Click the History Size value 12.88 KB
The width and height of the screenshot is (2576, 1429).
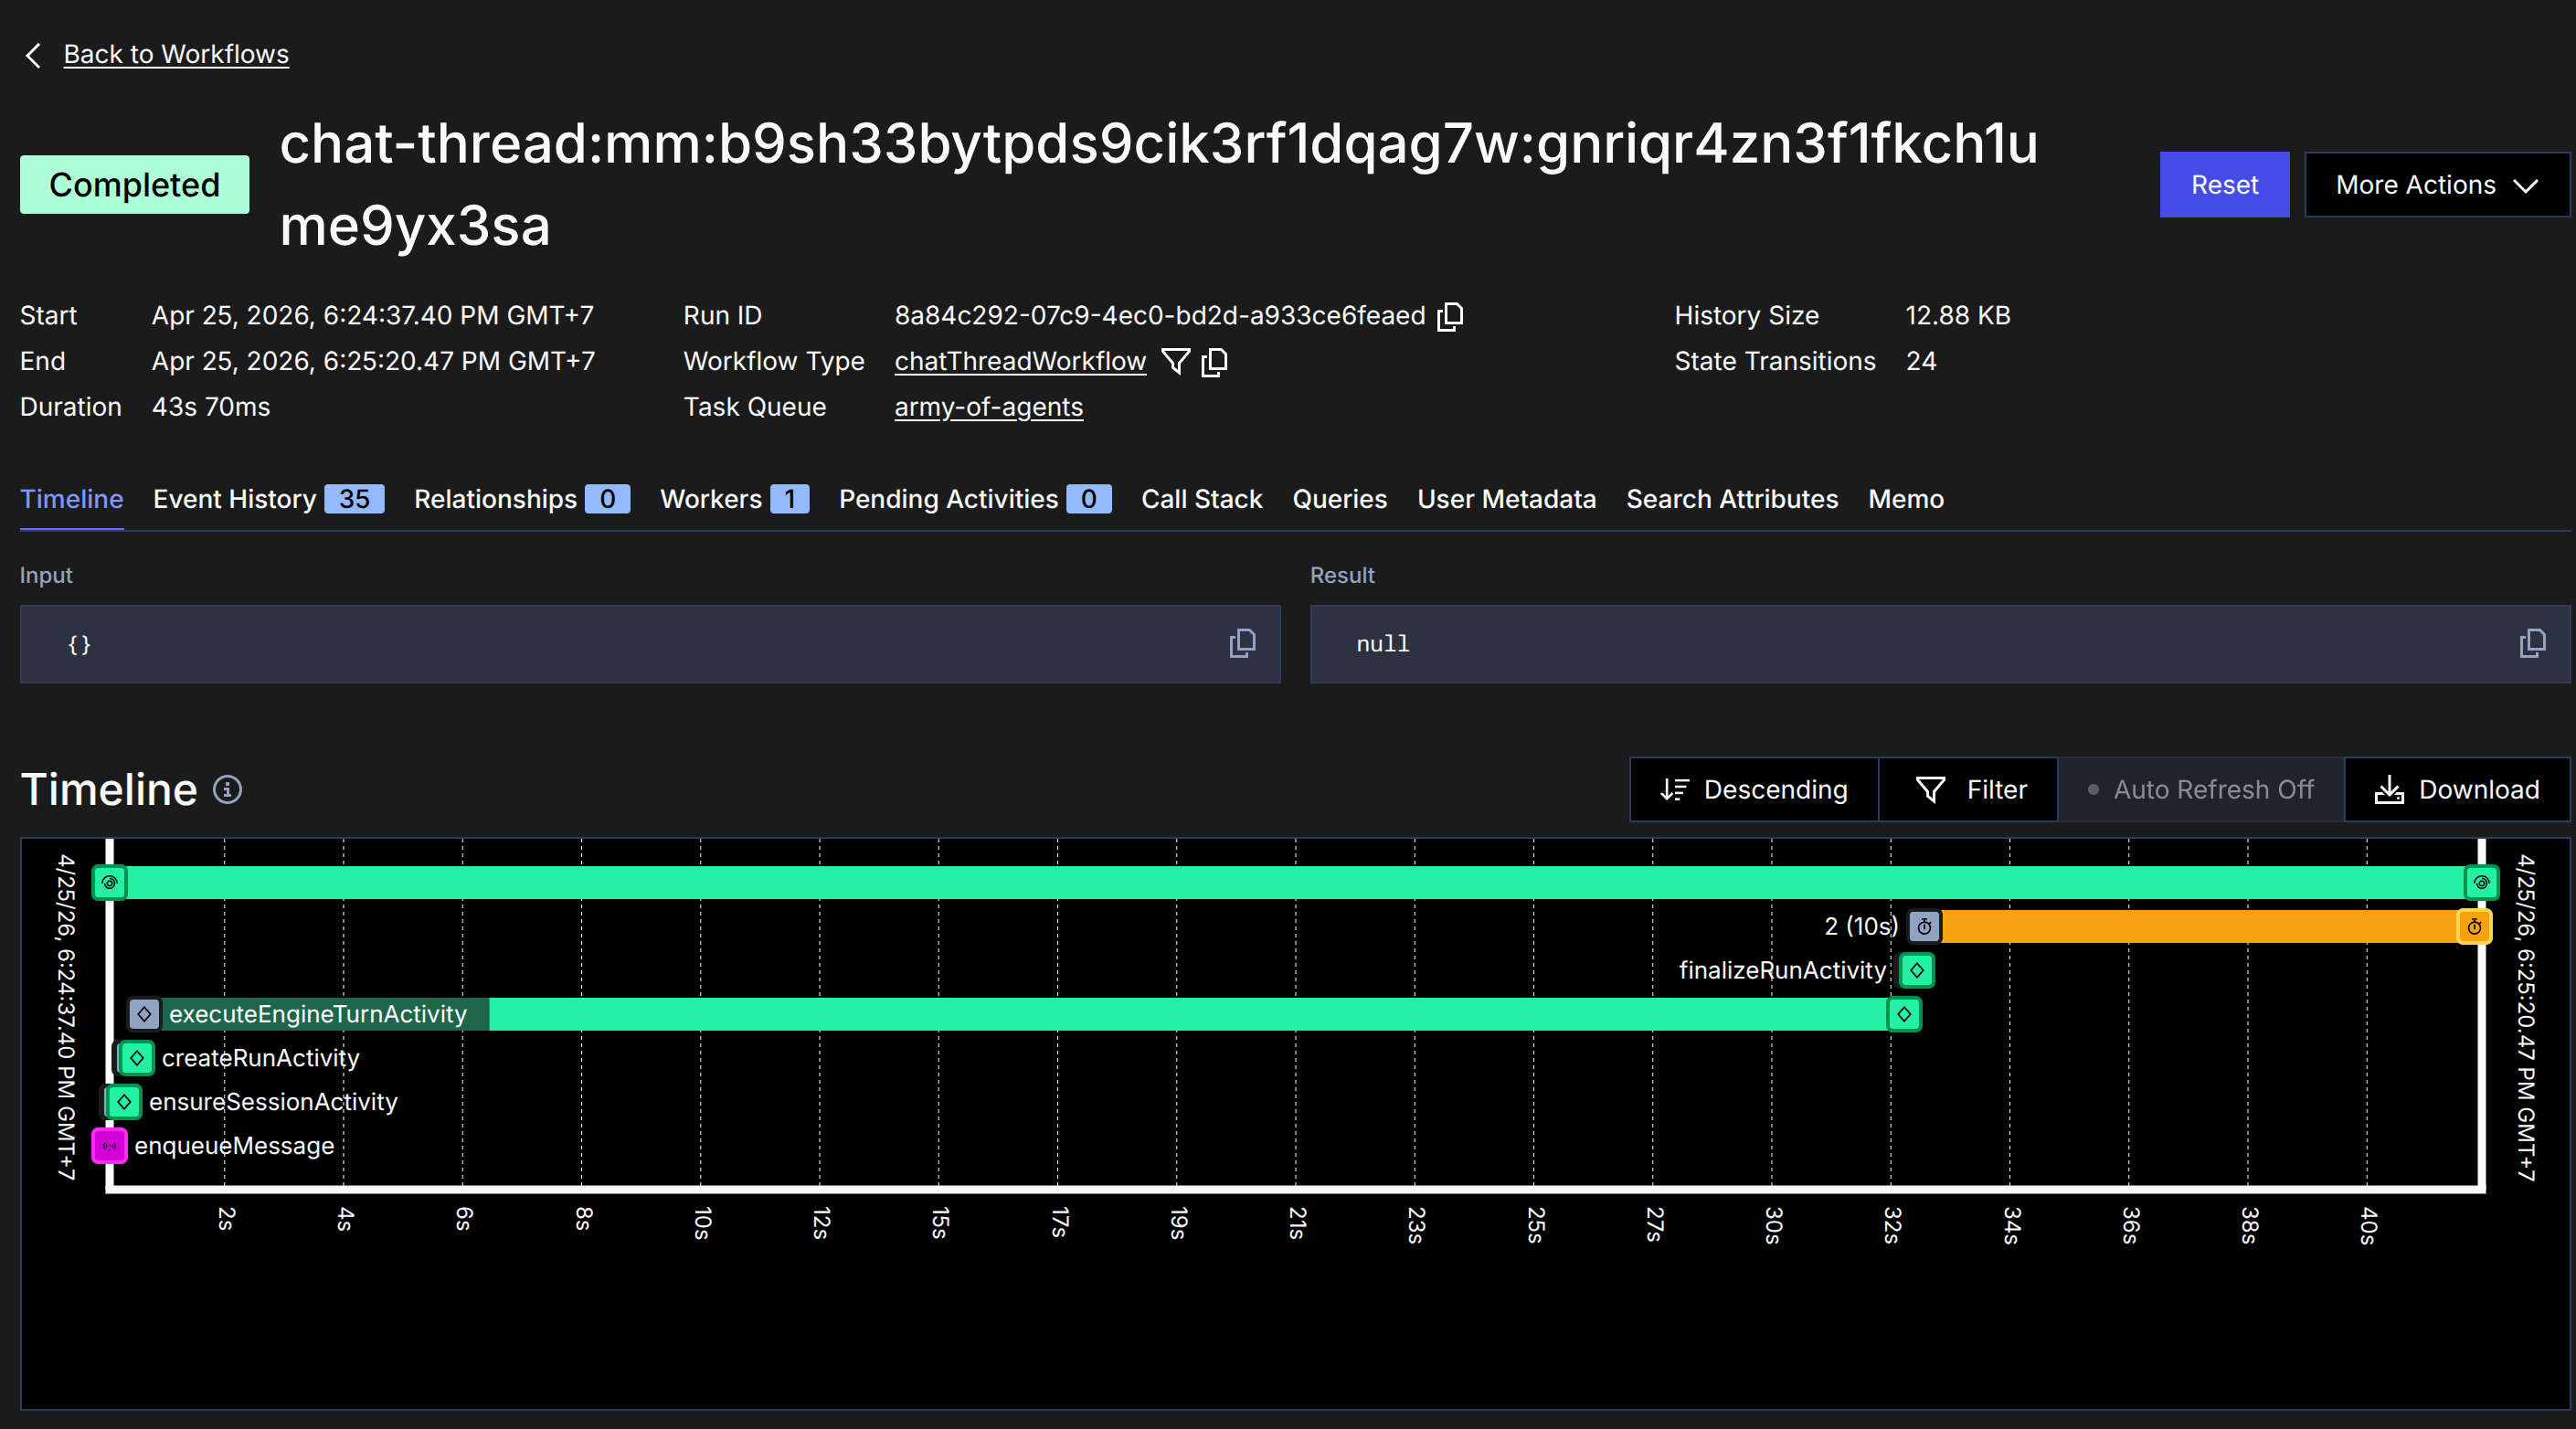pyautogui.click(x=1958, y=316)
